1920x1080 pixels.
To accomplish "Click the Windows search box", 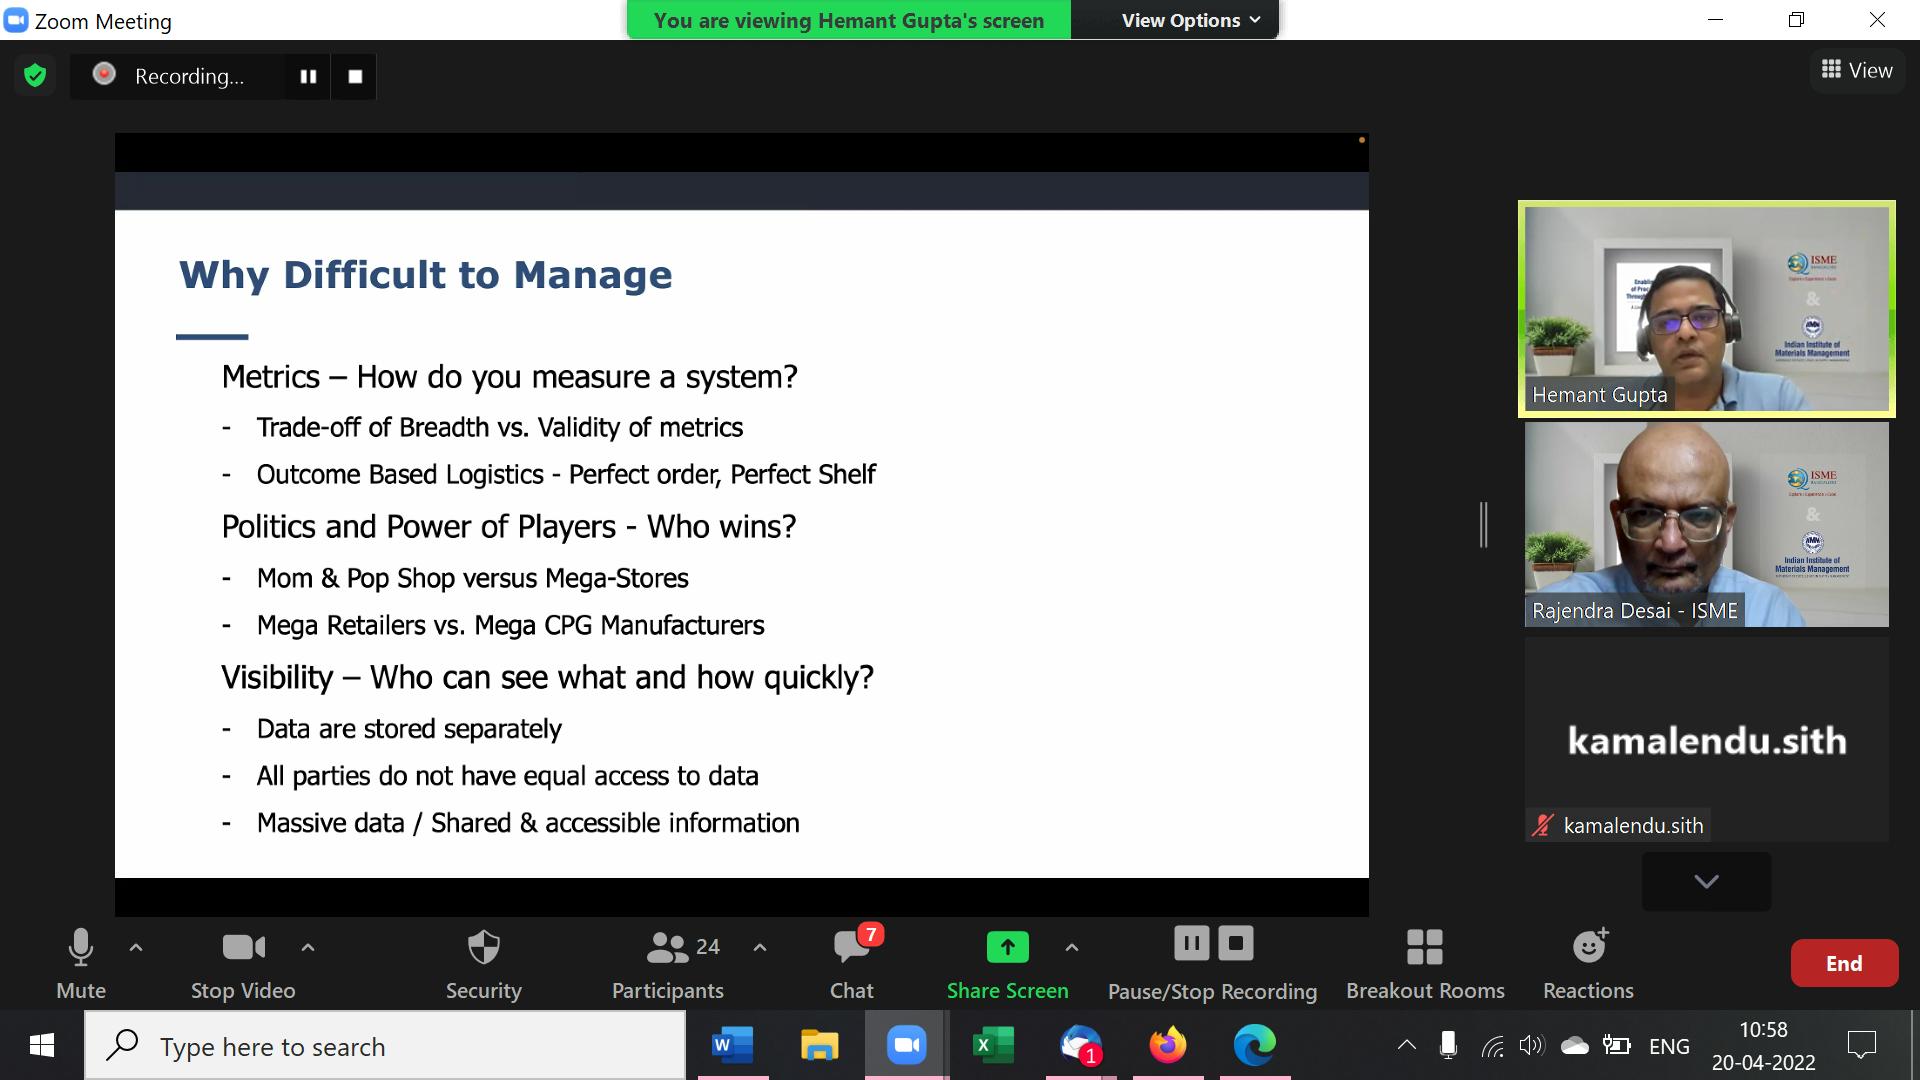I will pyautogui.click(x=385, y=1046).
